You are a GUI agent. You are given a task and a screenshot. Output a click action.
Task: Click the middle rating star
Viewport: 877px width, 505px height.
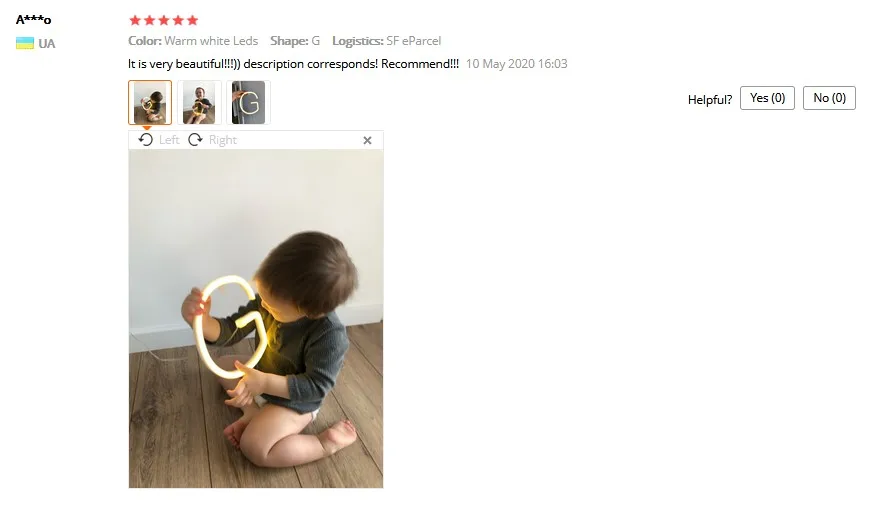[164, 21]
